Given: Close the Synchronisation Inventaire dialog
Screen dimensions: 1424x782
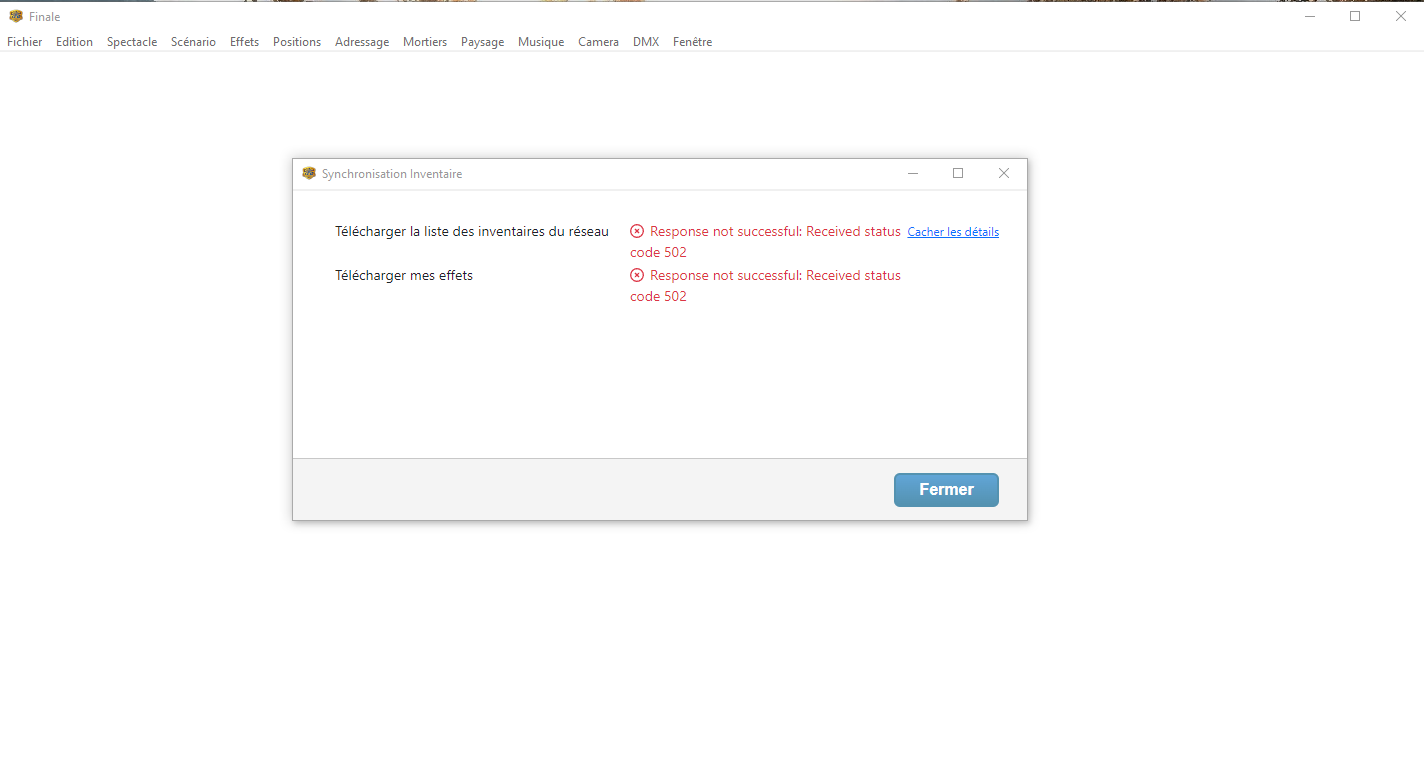Looking at the screenshot, I should (x=1004, y=173).
